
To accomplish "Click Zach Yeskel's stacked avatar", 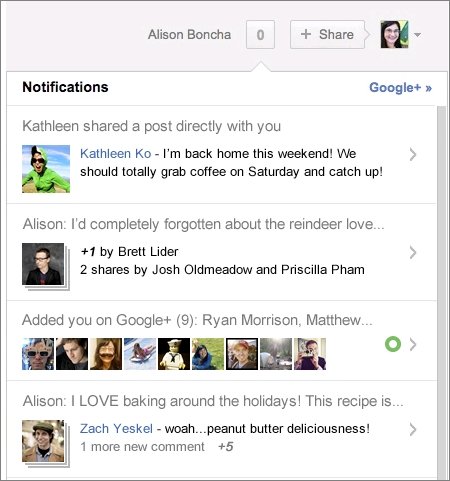I will point(46,443).
